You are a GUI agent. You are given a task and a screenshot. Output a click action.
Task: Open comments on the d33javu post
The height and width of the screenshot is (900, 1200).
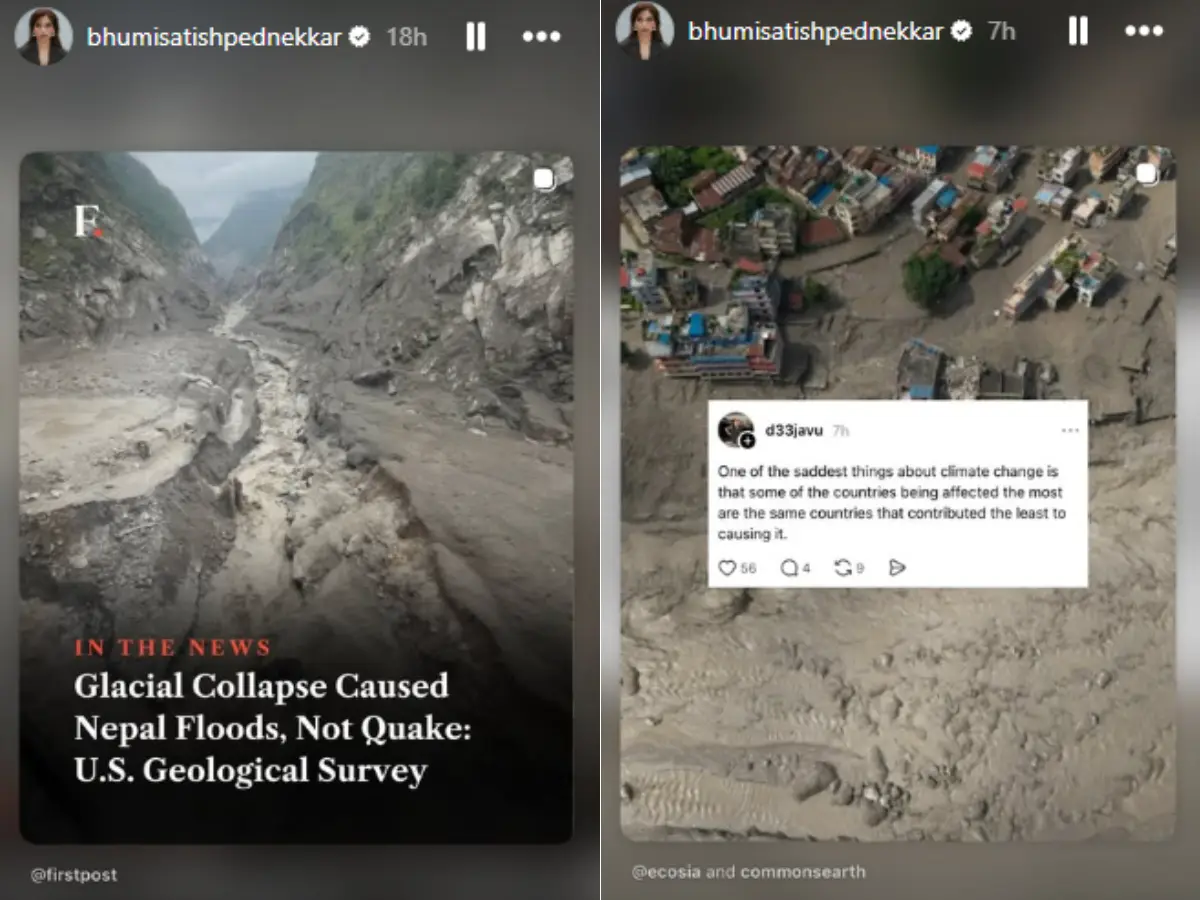(788, 567)
